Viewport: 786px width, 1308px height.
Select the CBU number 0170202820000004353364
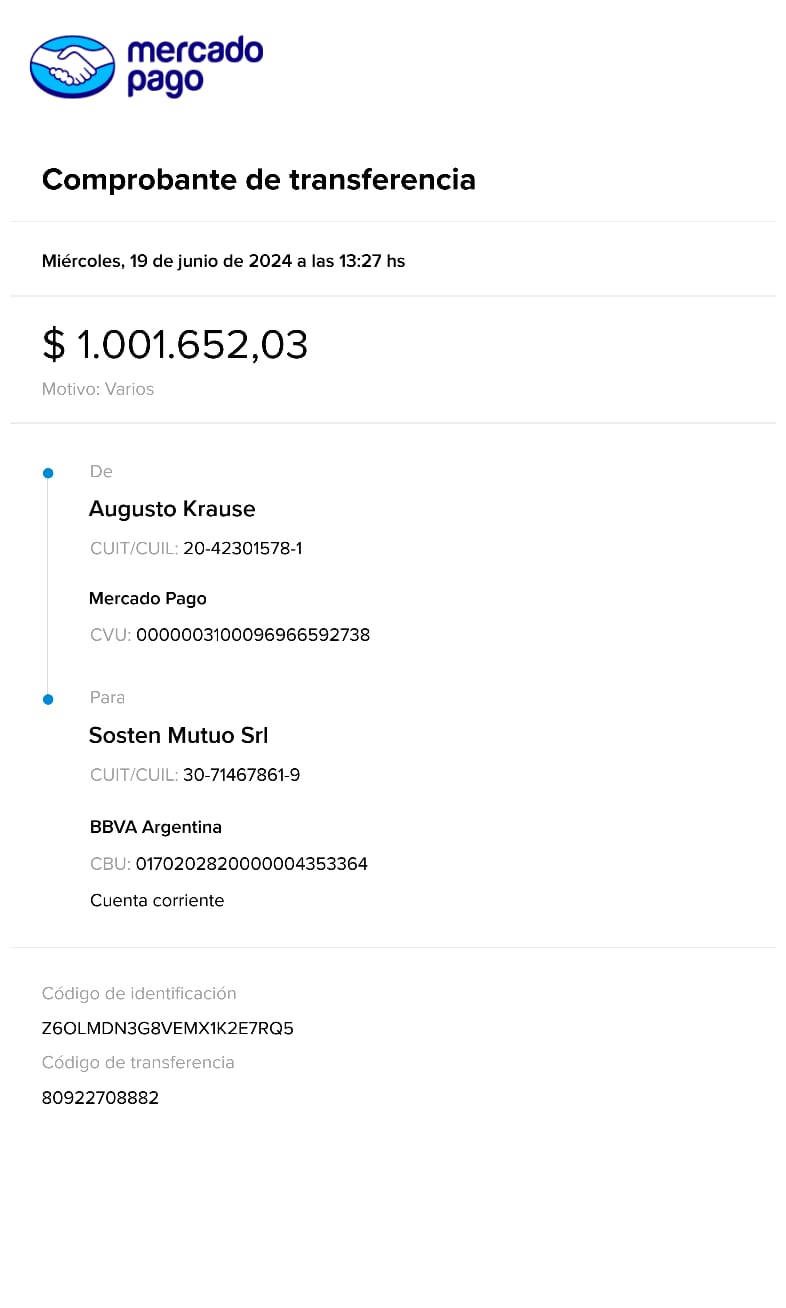[252, 864]
